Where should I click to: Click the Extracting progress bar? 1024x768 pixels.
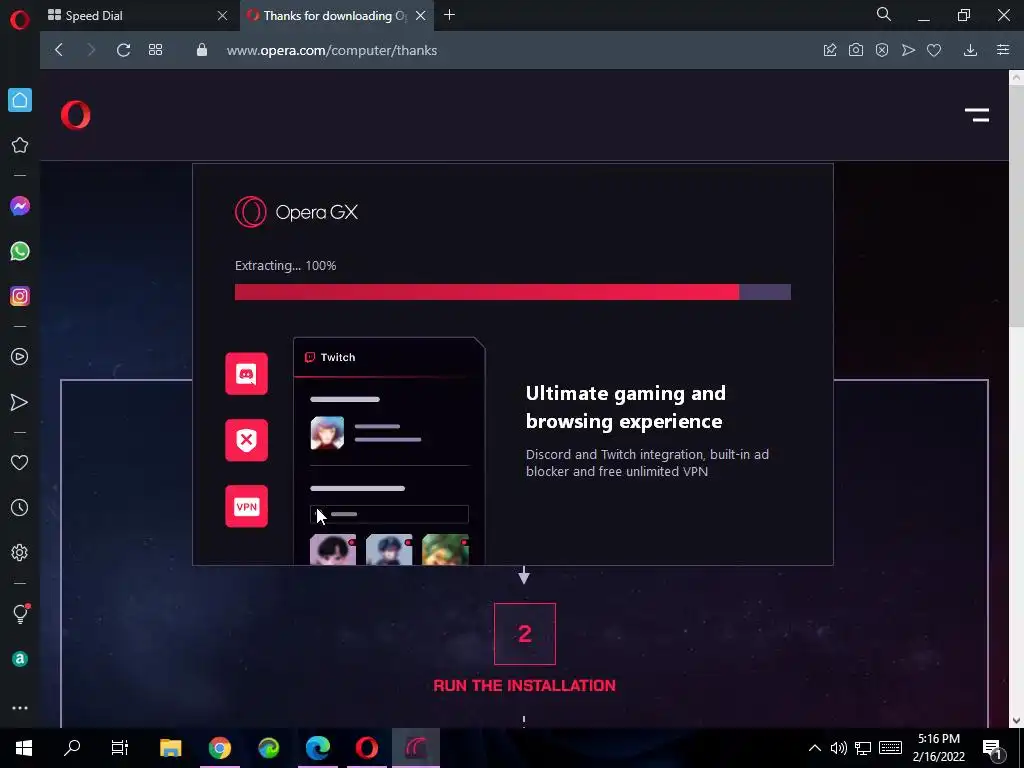click(513, 292)
